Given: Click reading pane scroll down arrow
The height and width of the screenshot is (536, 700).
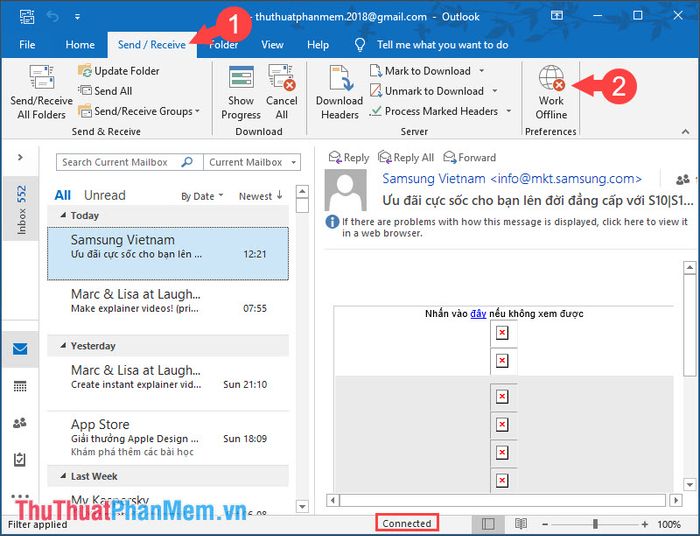Looking at the screenshot, I should click(x=690, y=484).
